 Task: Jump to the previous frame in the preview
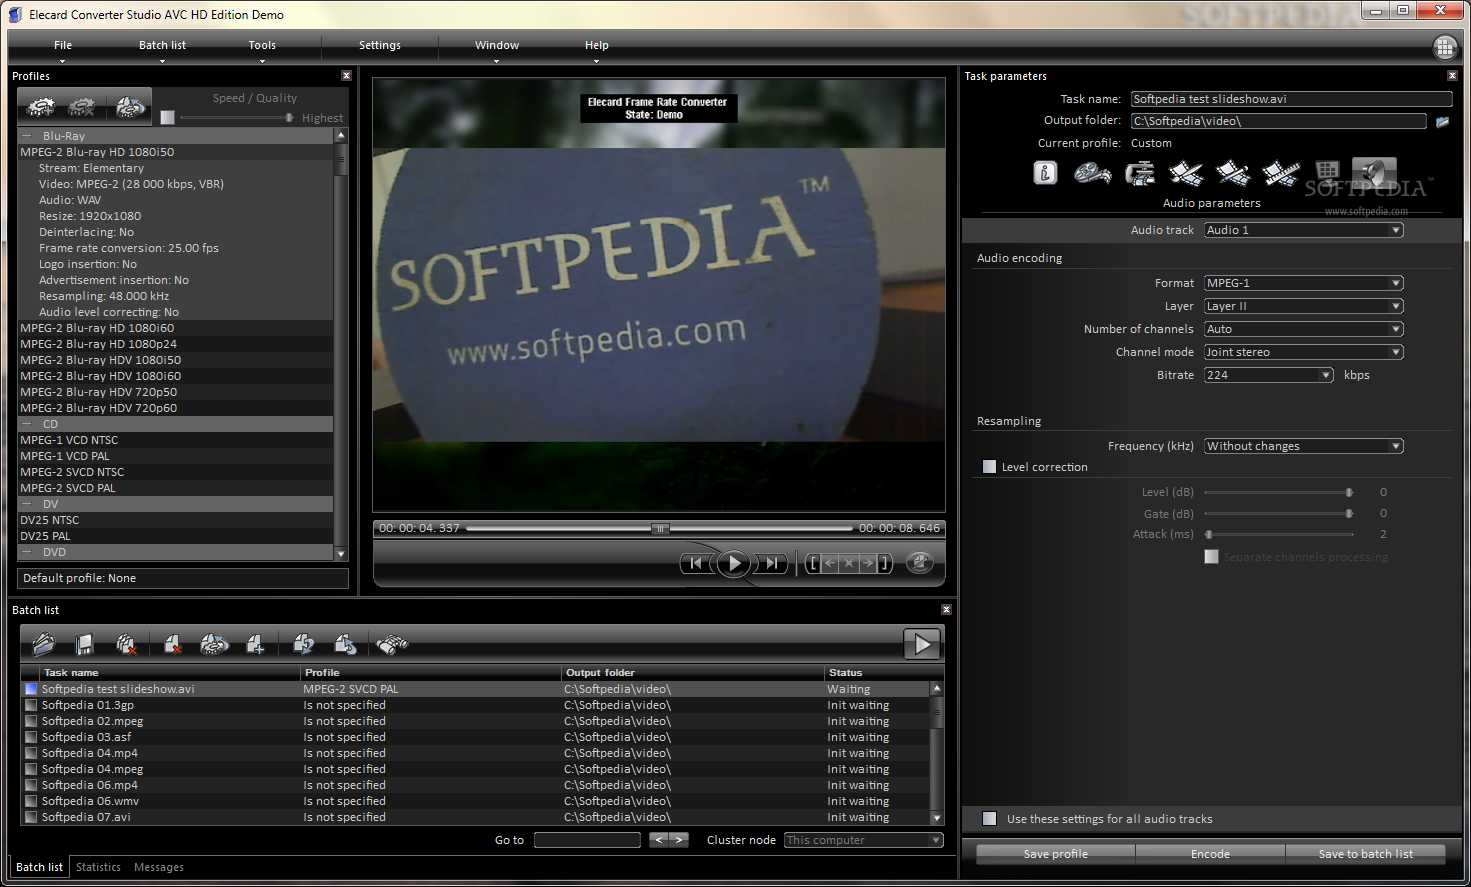(696, 563)
